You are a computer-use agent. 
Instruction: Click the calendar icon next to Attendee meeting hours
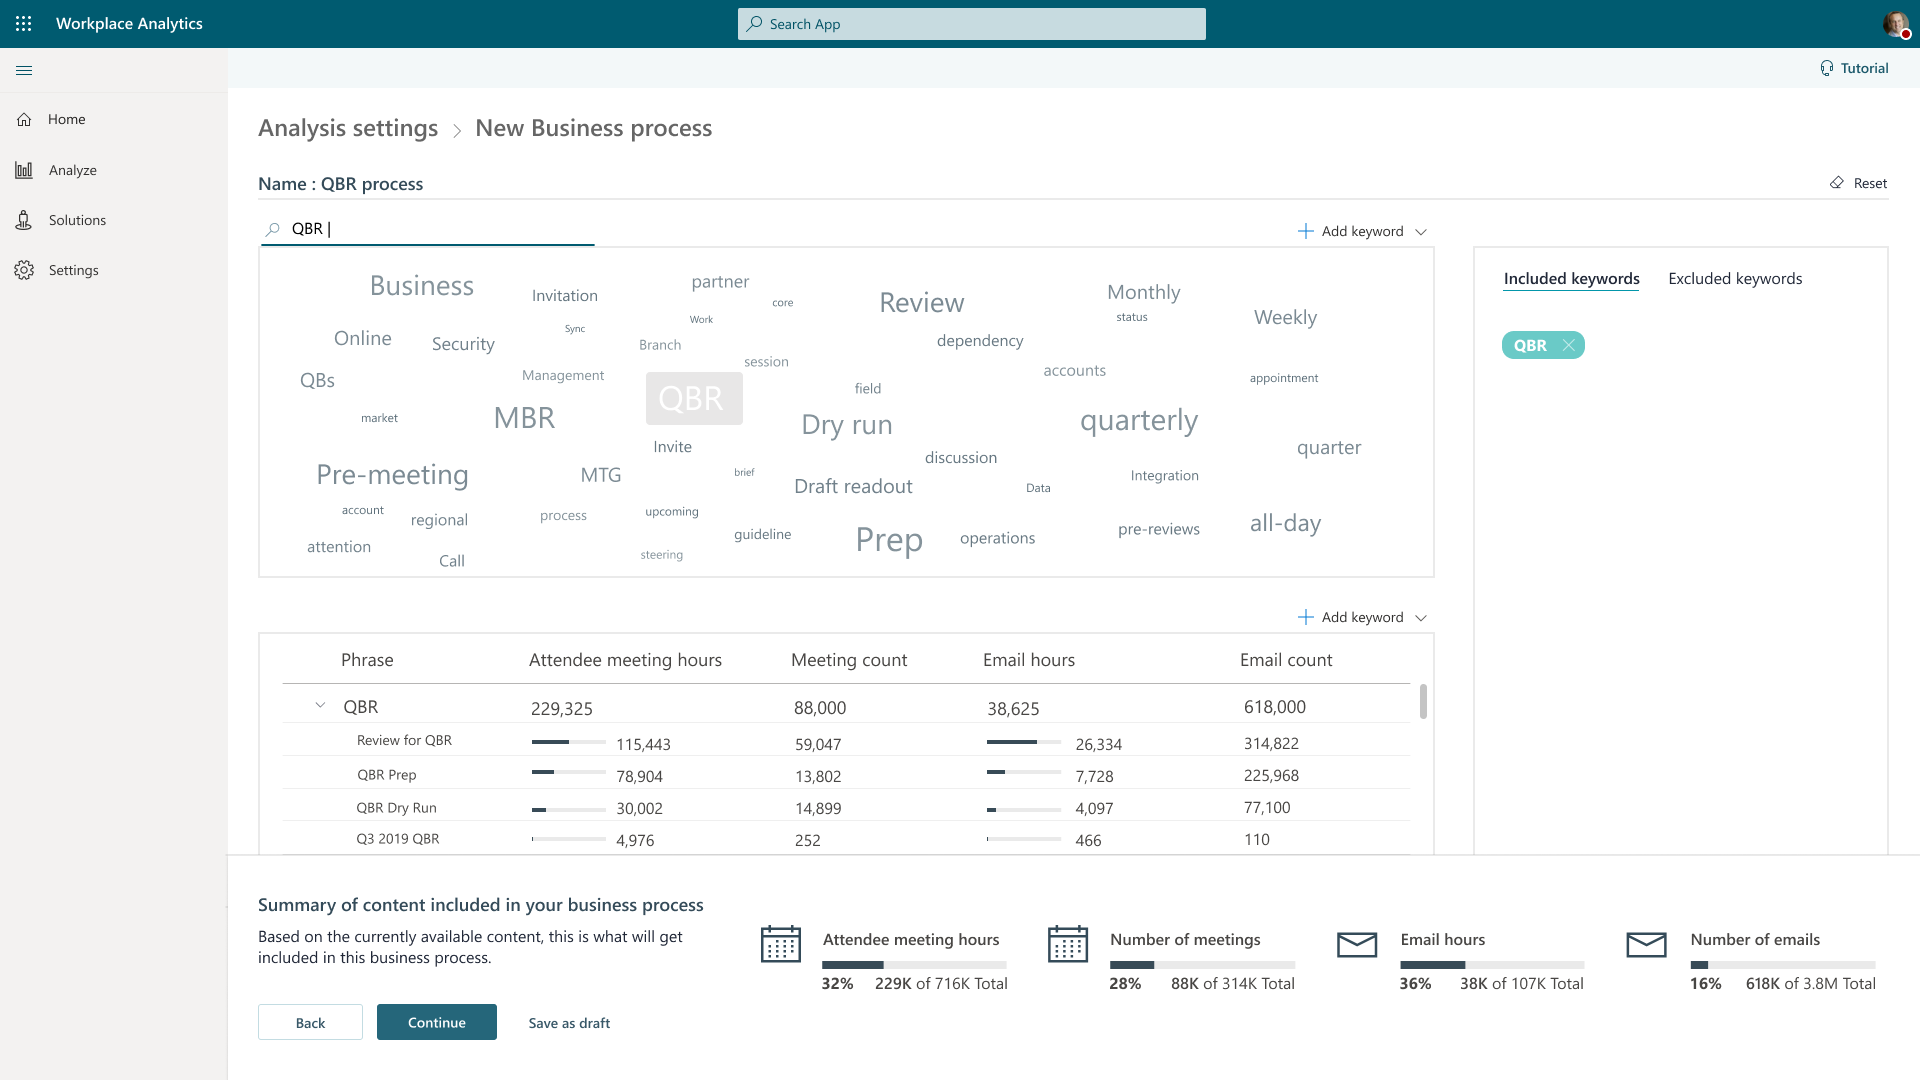(x=781, y=944)
